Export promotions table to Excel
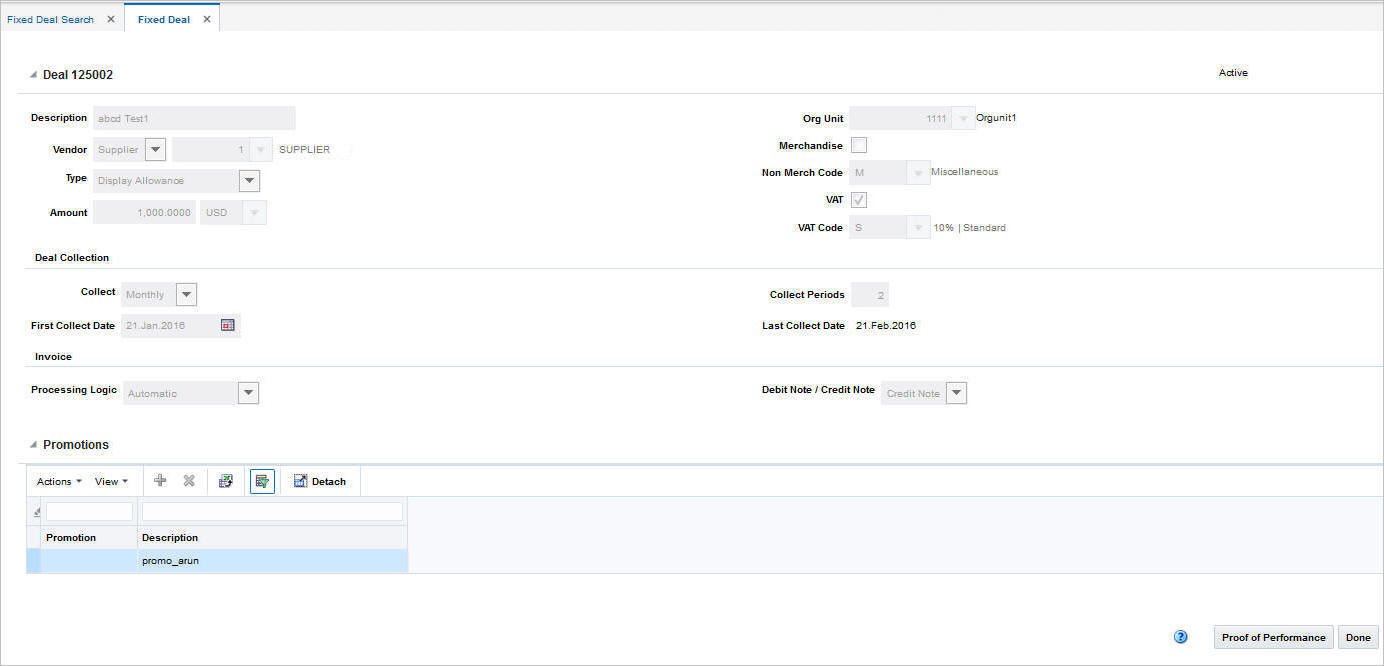The height and width of the screenshot is (666, 1384). pos(226,481)
